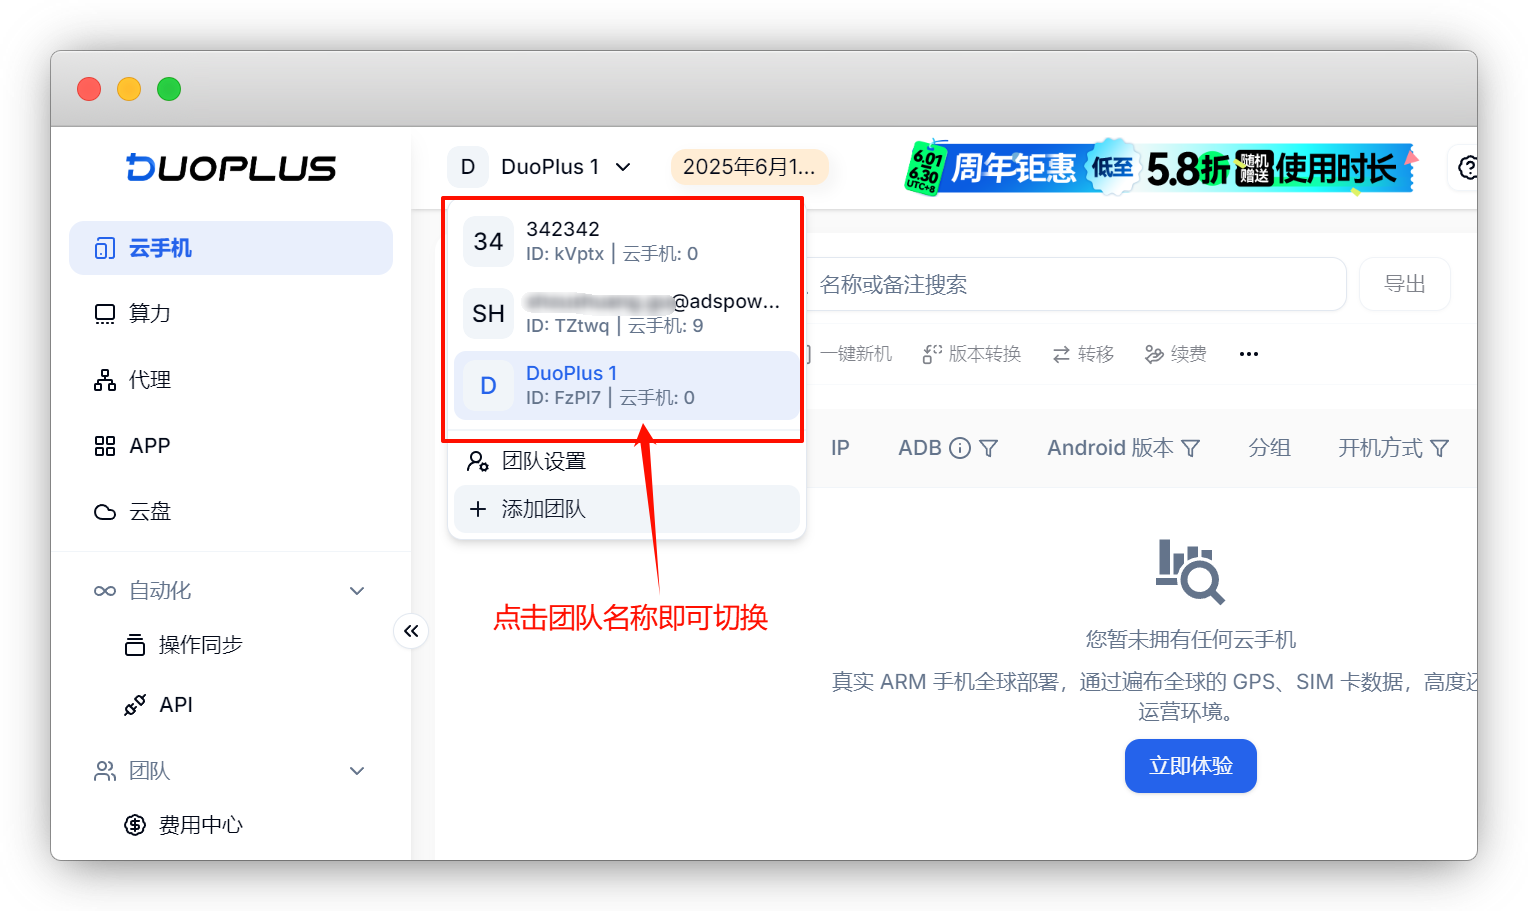The image size is (1528, 911).
Task: Click the D avatar in header
Action: pos(468,167)
